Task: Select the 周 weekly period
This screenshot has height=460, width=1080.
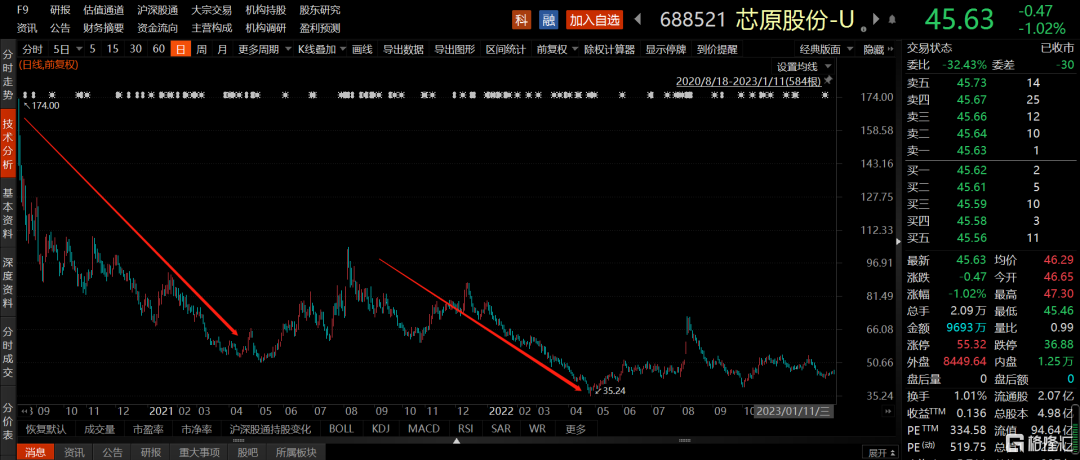Action: 201,50
